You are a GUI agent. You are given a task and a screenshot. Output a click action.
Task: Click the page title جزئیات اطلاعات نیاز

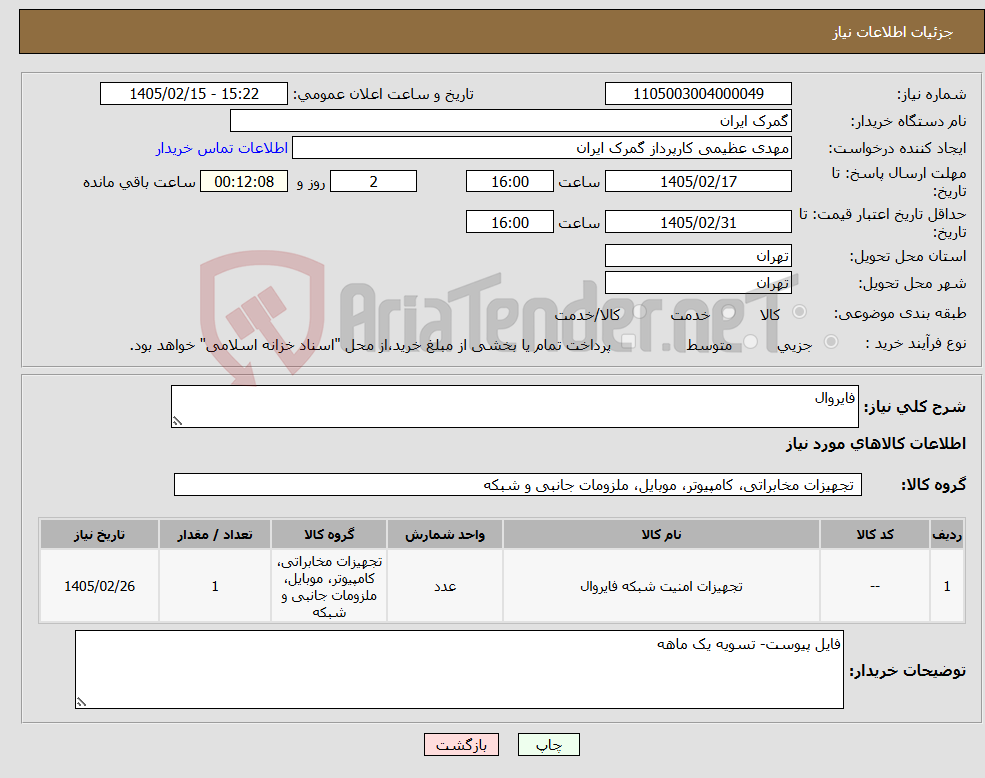893,32
